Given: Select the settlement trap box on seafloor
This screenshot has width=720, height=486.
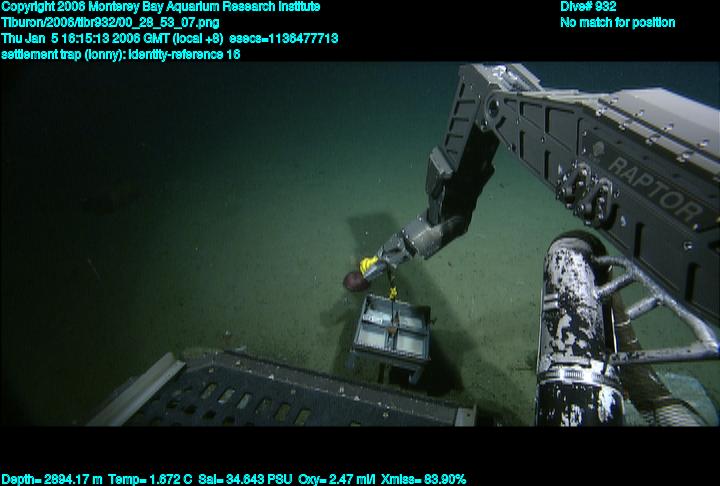Looking at the screenshot, I should click(x=392, y=335).
